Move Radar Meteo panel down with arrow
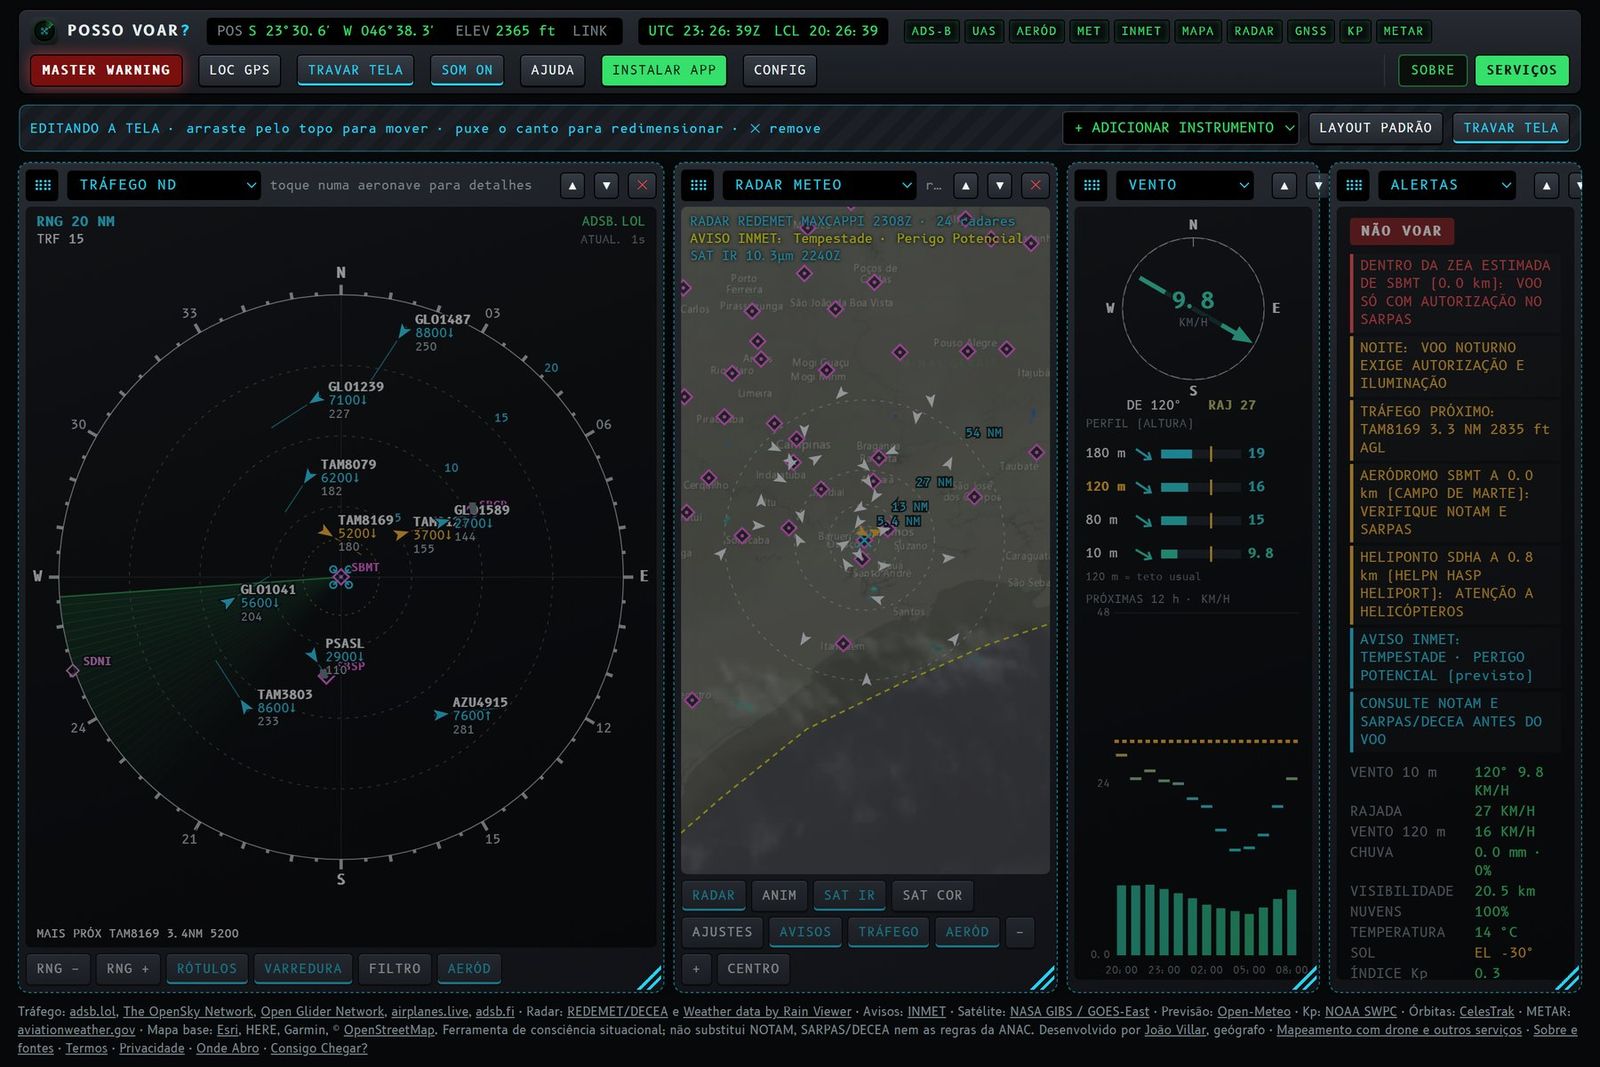 [999, 185]
